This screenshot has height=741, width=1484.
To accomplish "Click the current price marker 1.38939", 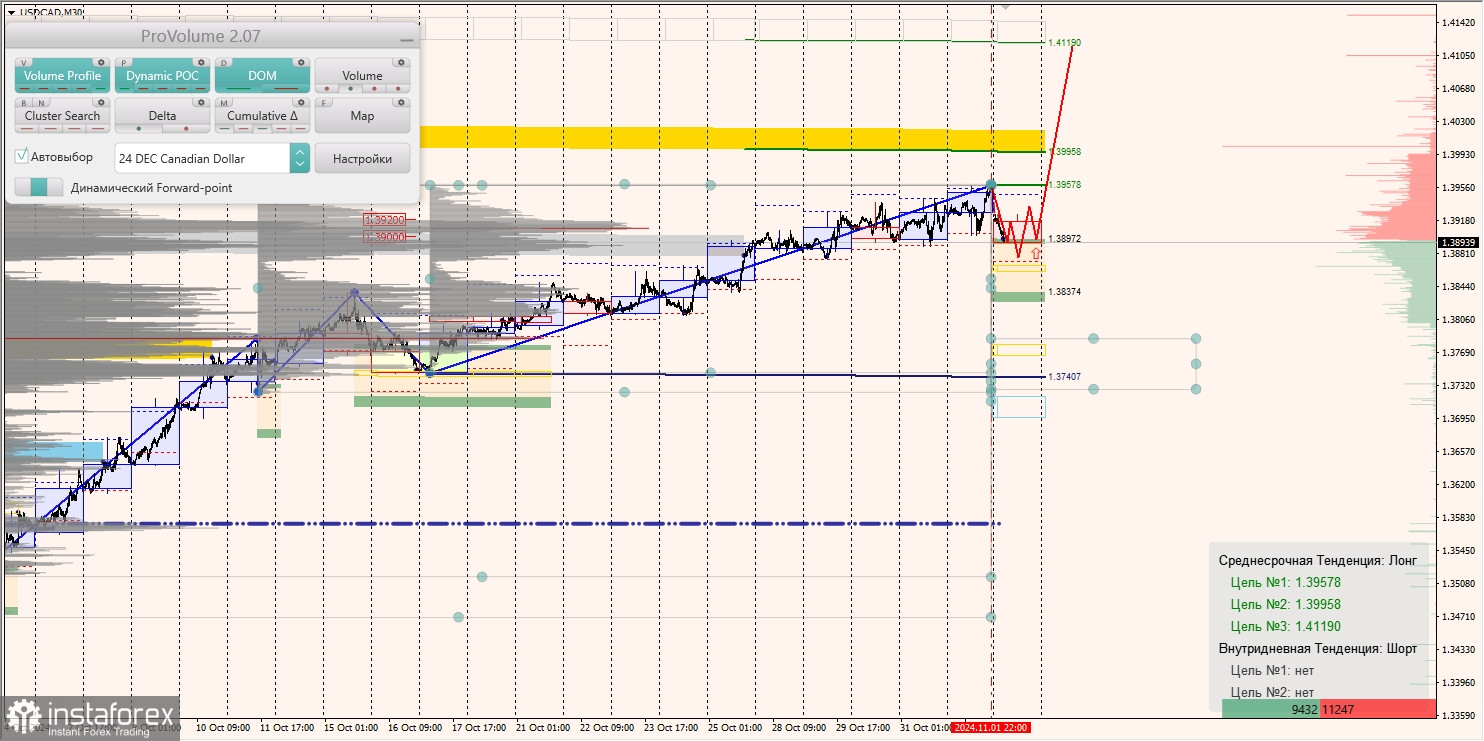I will [x=1459, y=242].
